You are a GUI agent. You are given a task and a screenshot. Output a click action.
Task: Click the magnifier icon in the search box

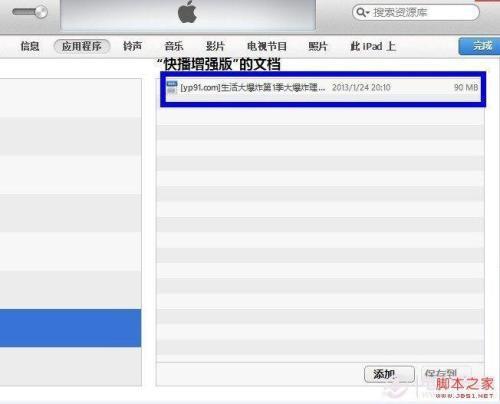point(360,12)
